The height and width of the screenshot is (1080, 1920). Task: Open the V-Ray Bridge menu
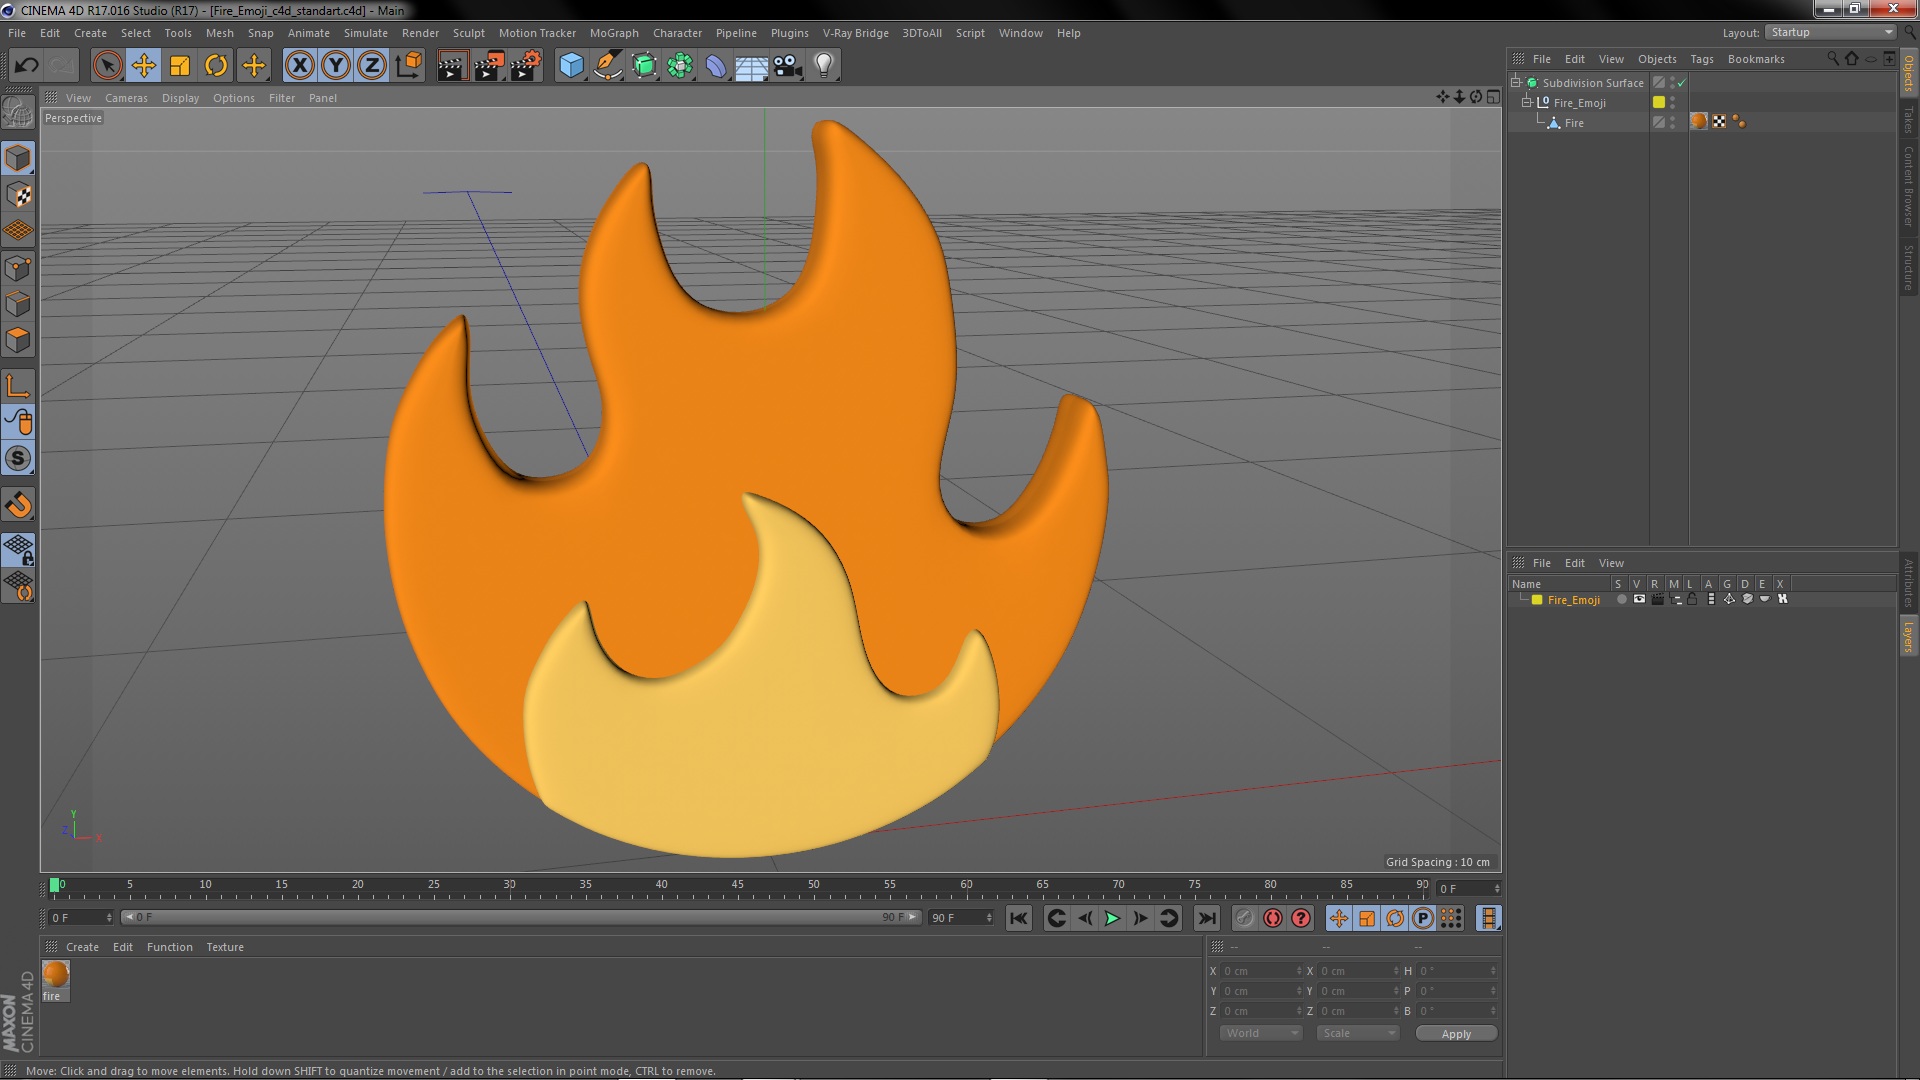click(855, 33)
